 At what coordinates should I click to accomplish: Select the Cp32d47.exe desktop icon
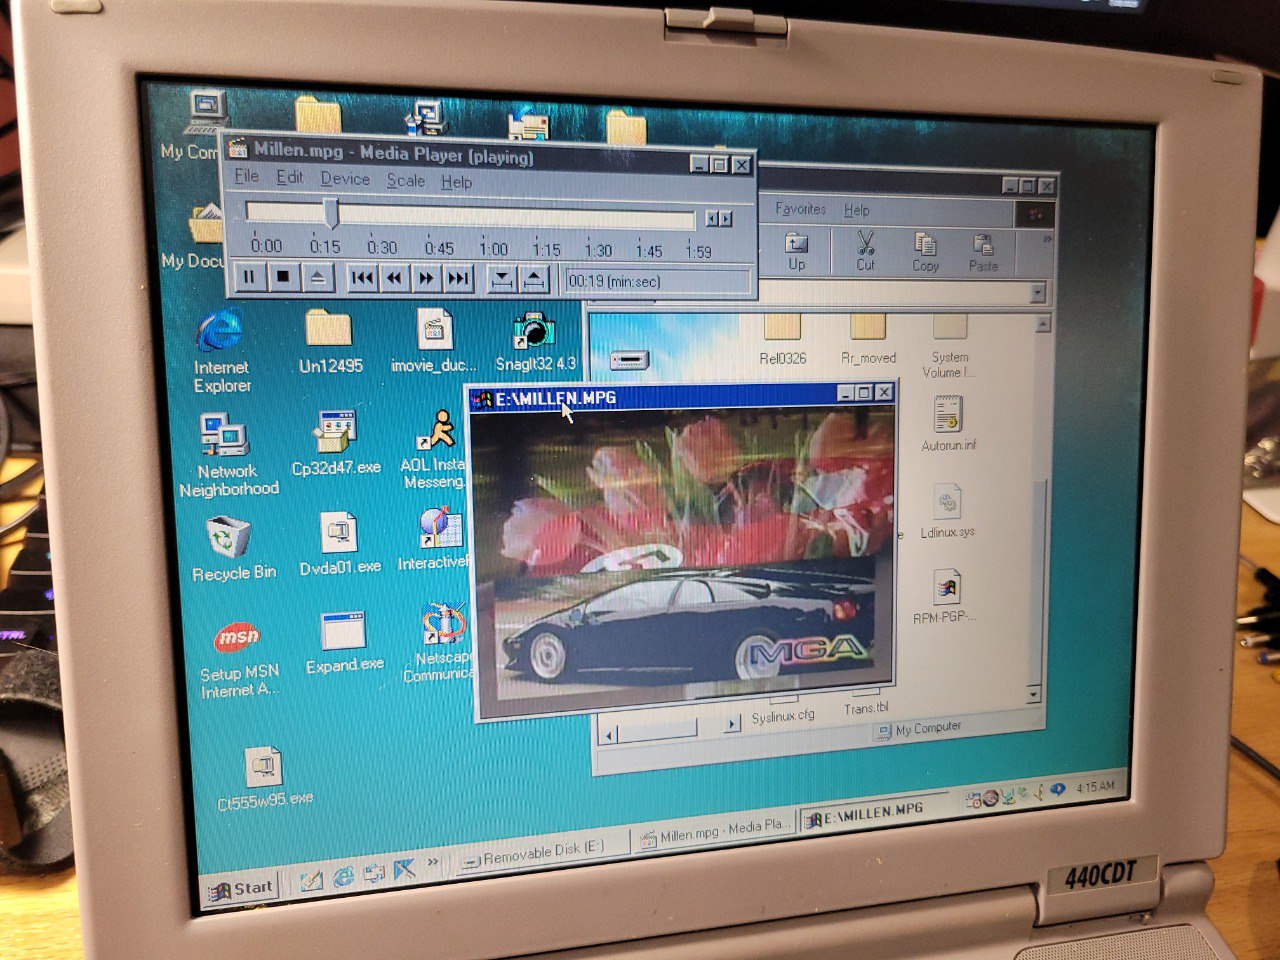pos(336,443)
